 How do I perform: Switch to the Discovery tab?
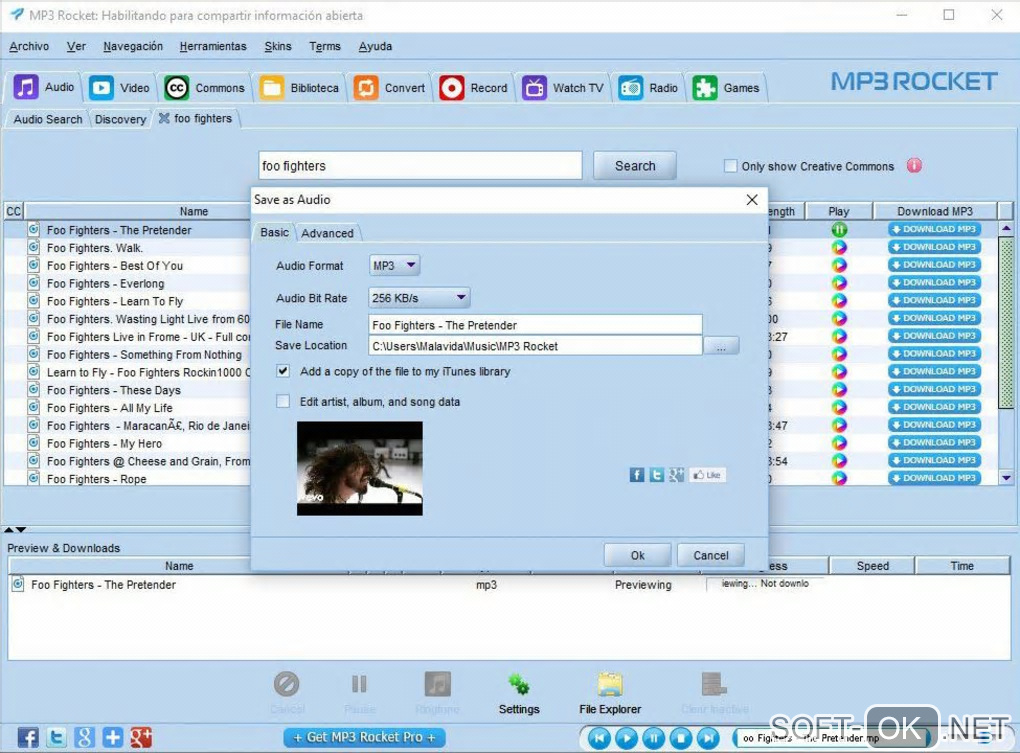click(x=120, y=119)
